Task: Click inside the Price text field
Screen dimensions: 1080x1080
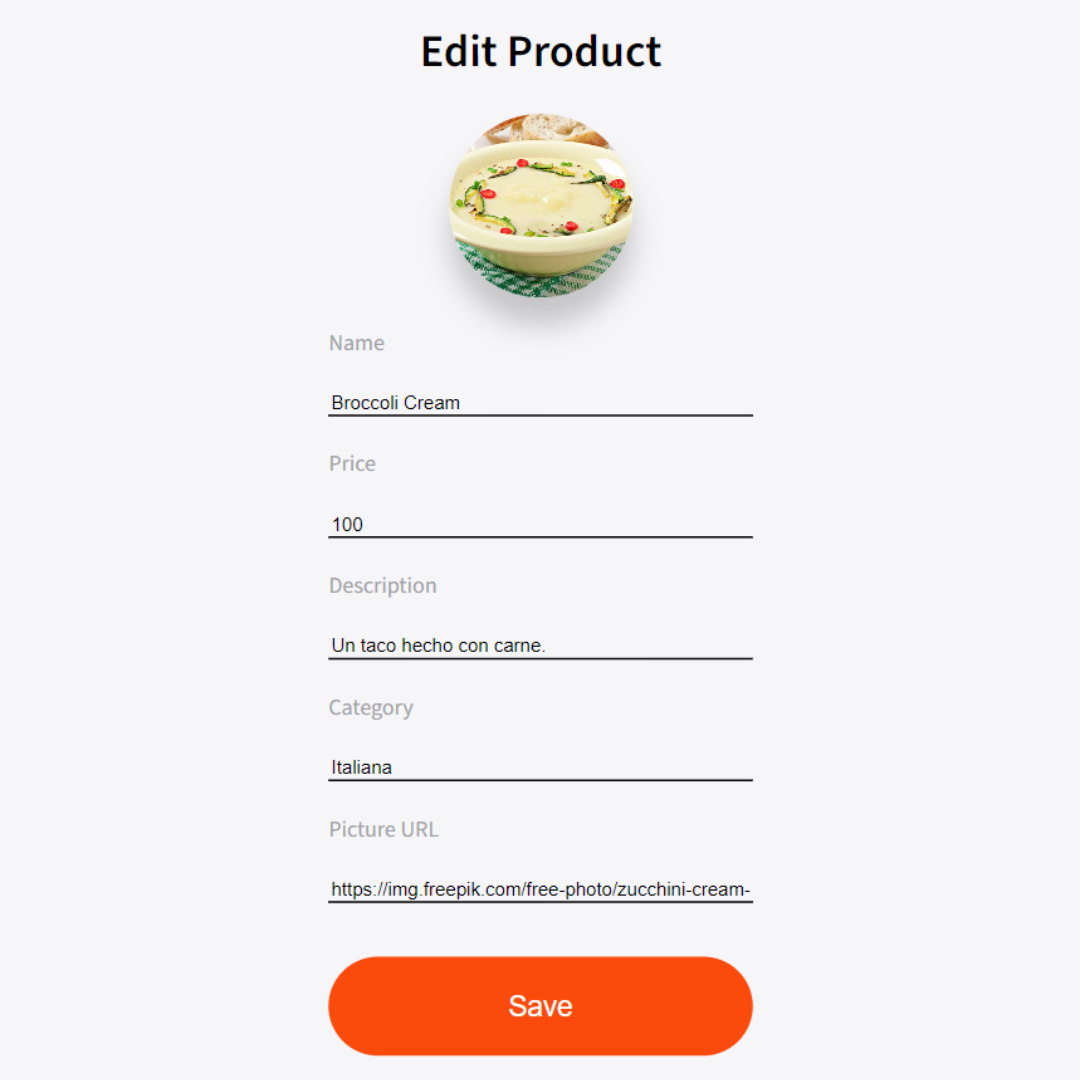Action: (540, 524)
